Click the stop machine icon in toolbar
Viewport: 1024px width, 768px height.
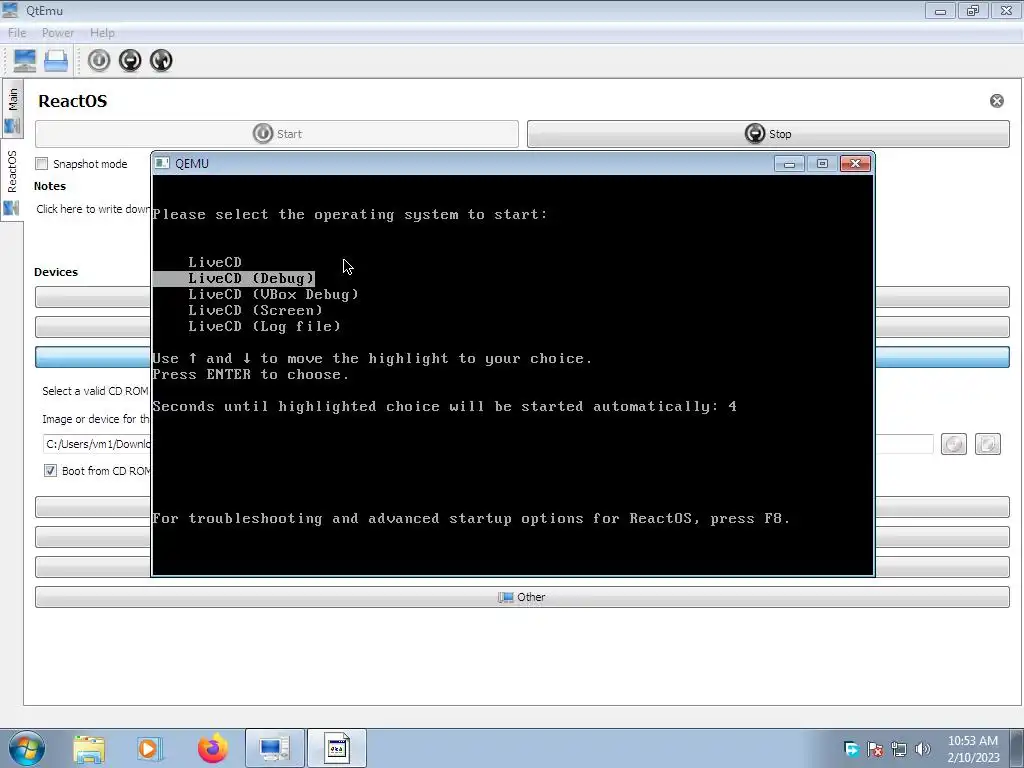130,61
